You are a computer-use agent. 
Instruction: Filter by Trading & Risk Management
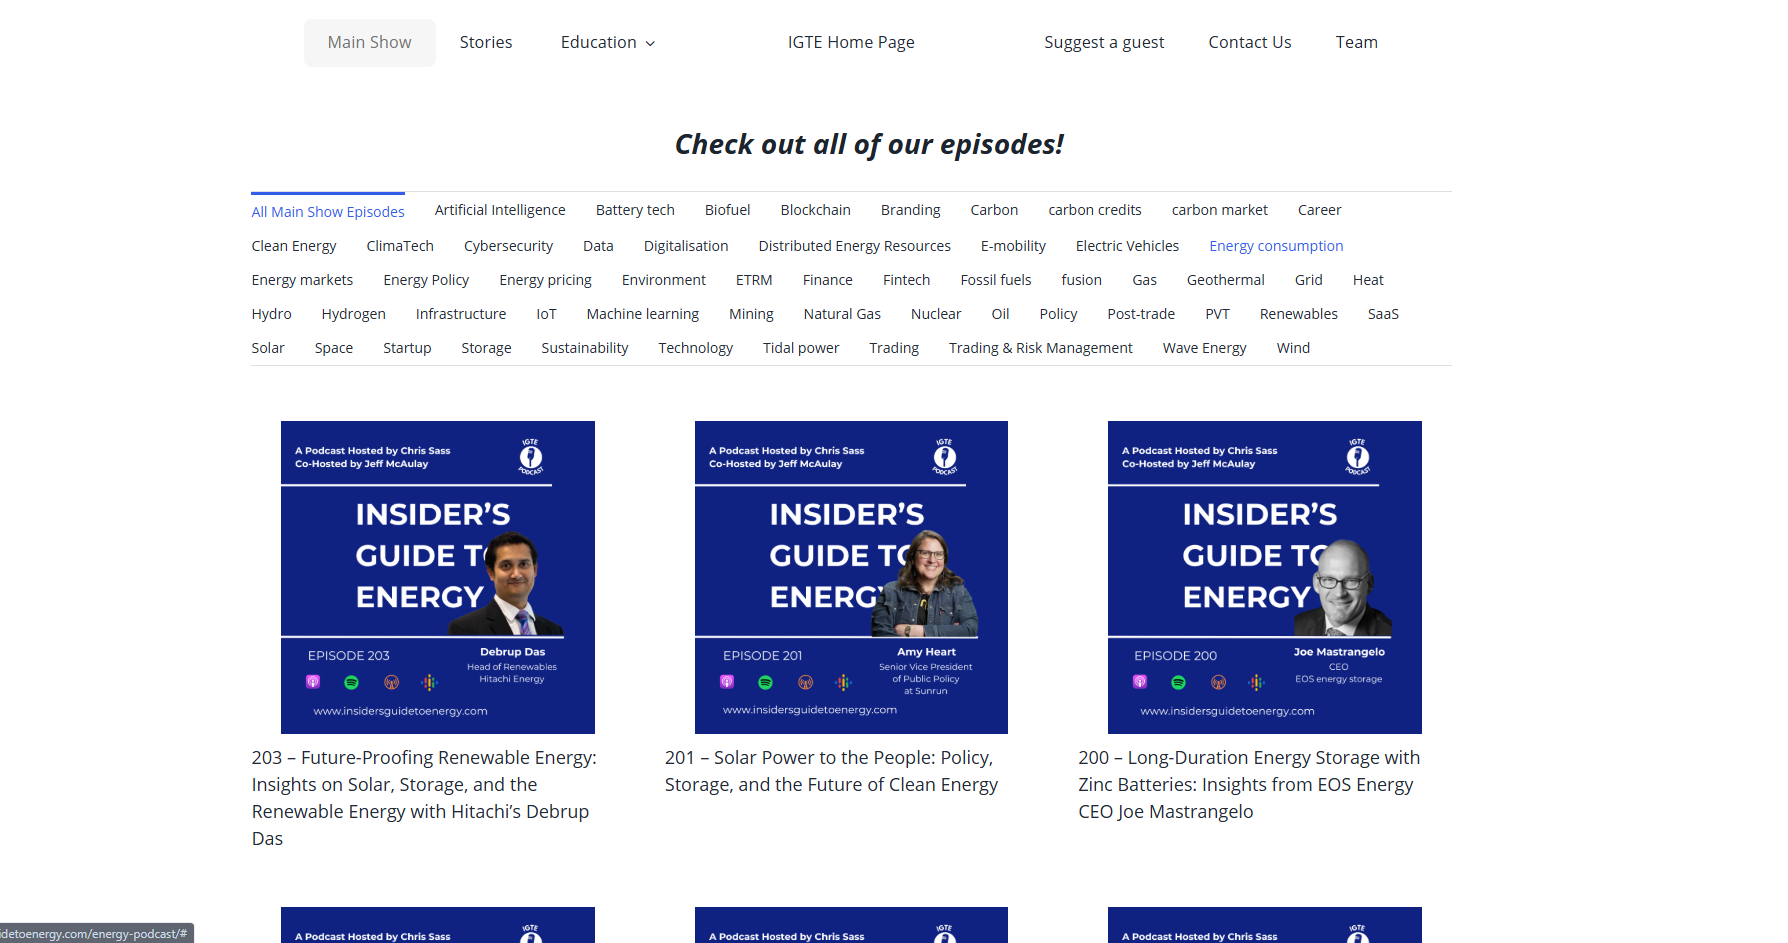tap(1041, 348)
